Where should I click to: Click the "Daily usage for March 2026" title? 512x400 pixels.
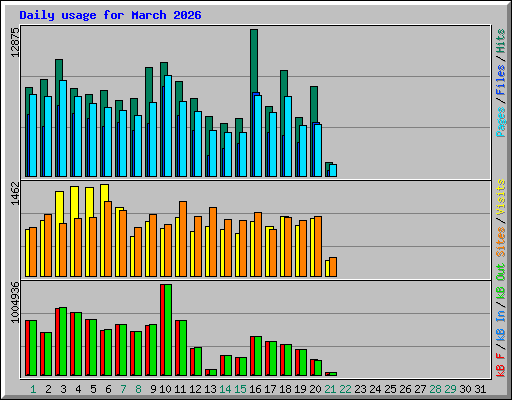coord(110,15)
